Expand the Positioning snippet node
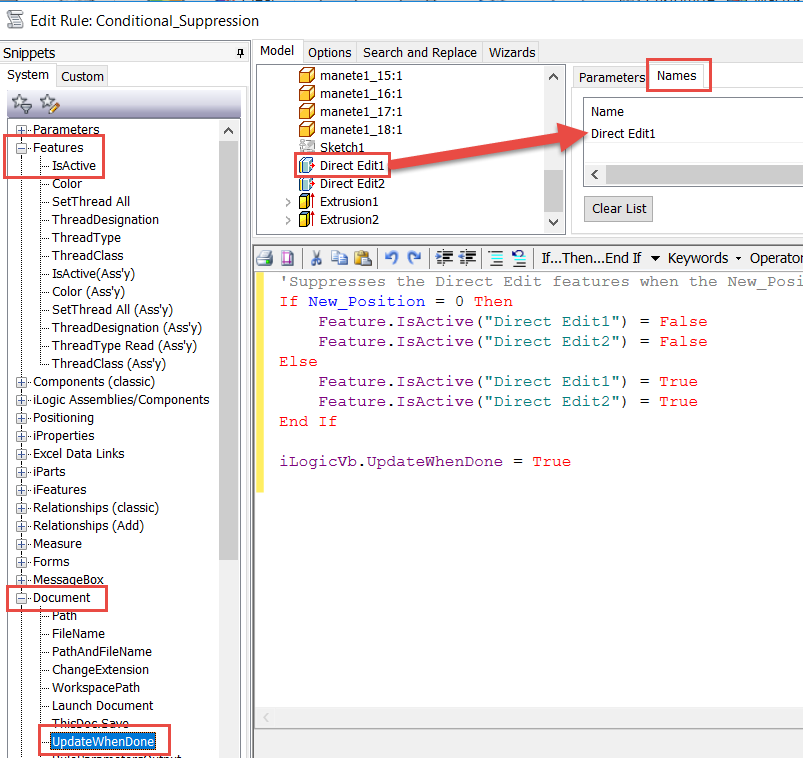Viewport: 803px width, 758px height. pyautogui.click(x=21, y=418)
